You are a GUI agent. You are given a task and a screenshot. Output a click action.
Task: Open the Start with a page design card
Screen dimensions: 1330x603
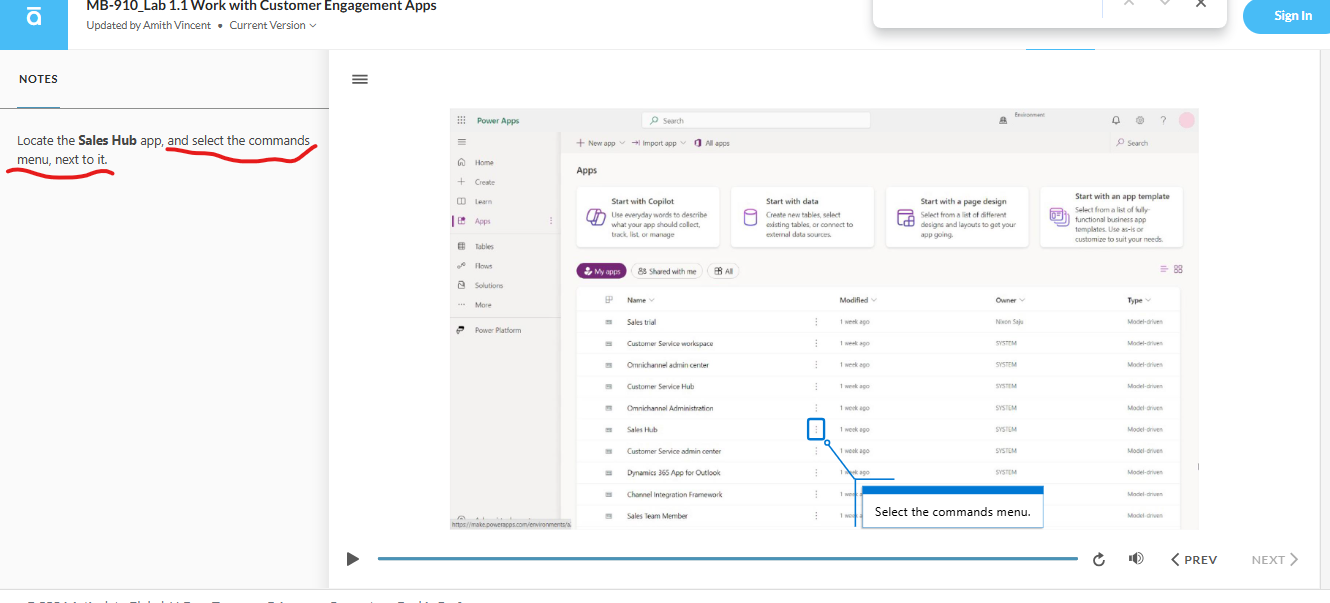tap(957, 217)
